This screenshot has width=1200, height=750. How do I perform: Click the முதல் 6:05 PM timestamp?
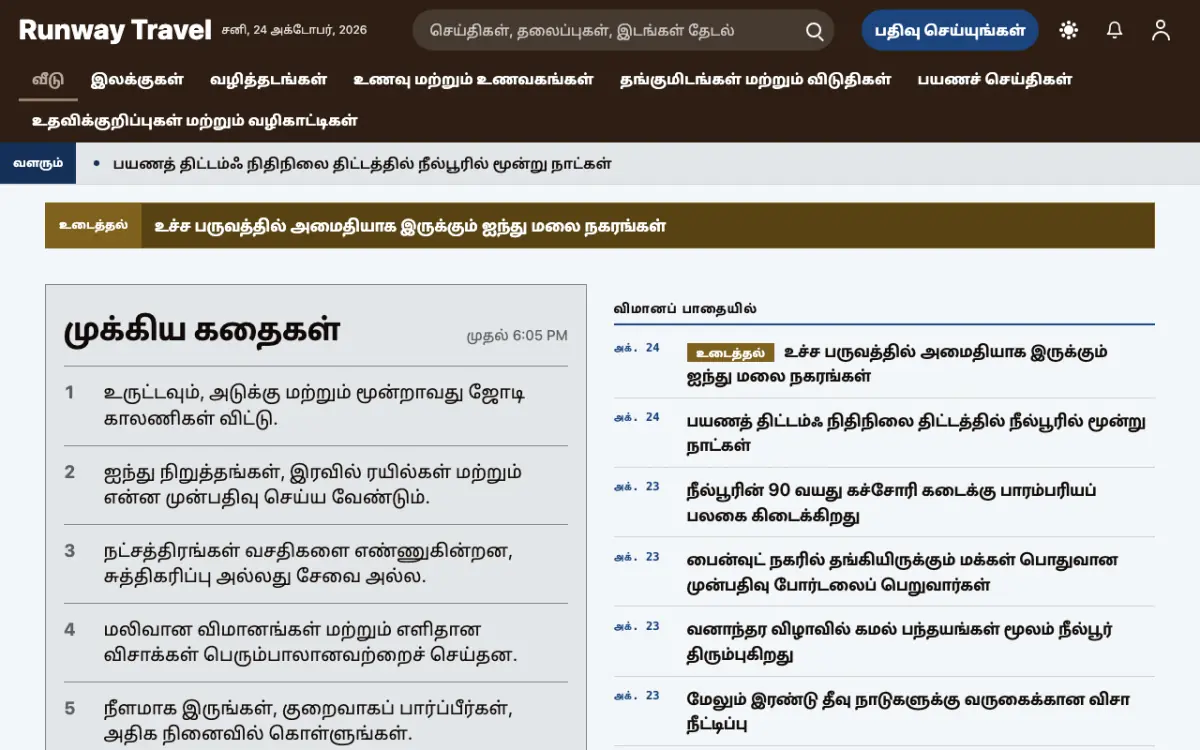pos(517,335)
